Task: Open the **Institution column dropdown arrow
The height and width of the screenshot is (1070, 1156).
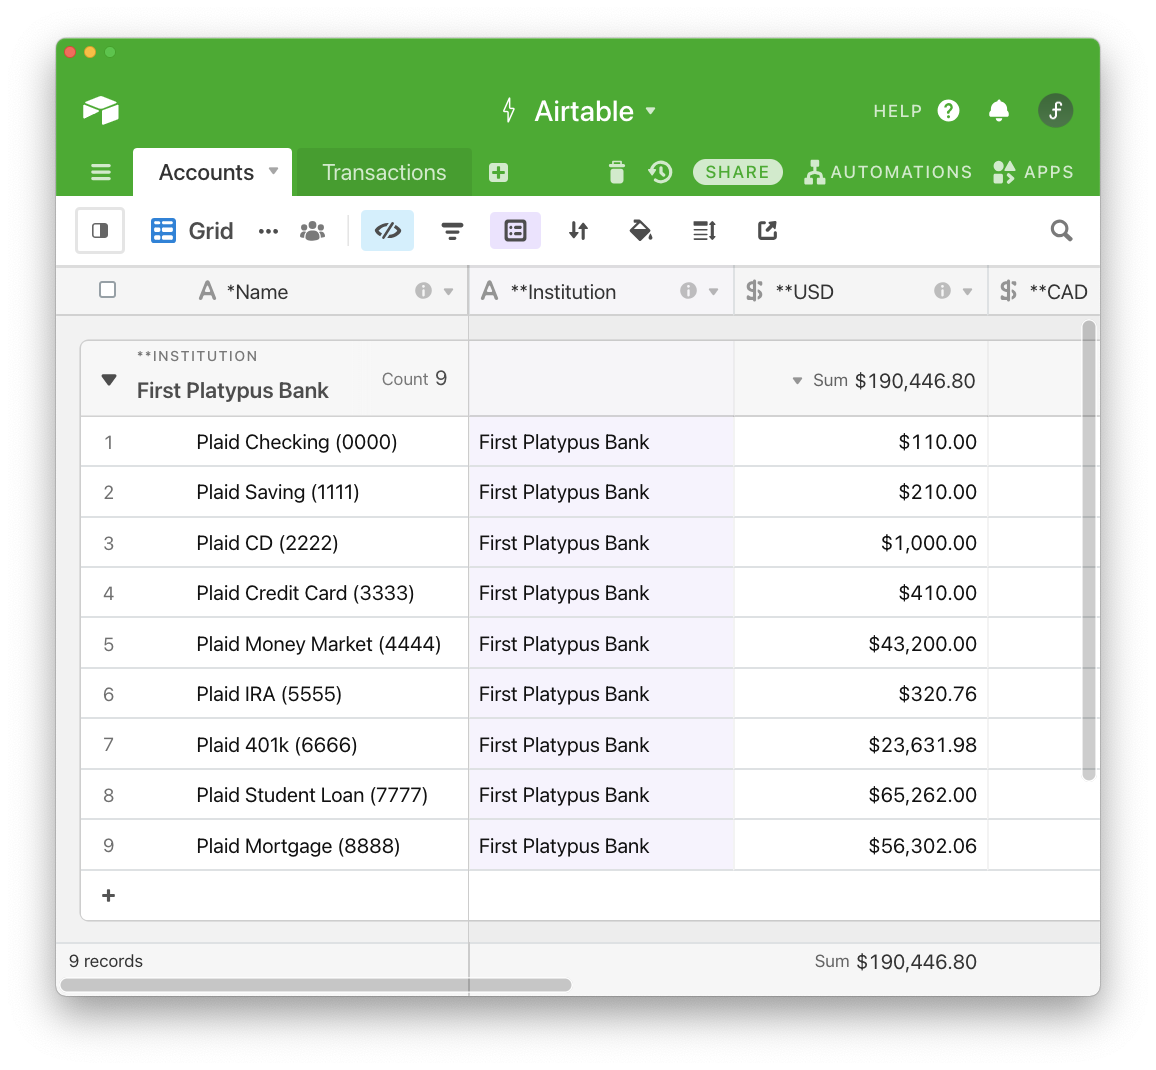Action: tap(714, 292)
